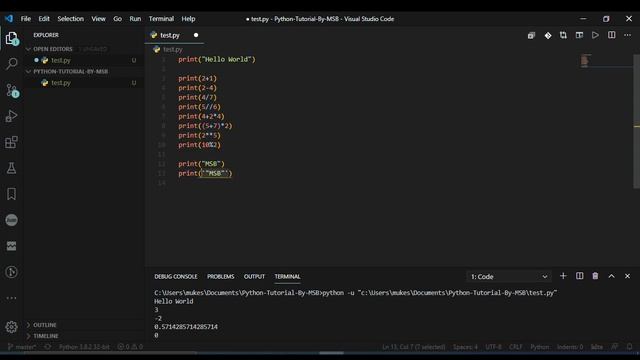Open the File menu
The image size is (640, 360).
[x=26, y=19]
